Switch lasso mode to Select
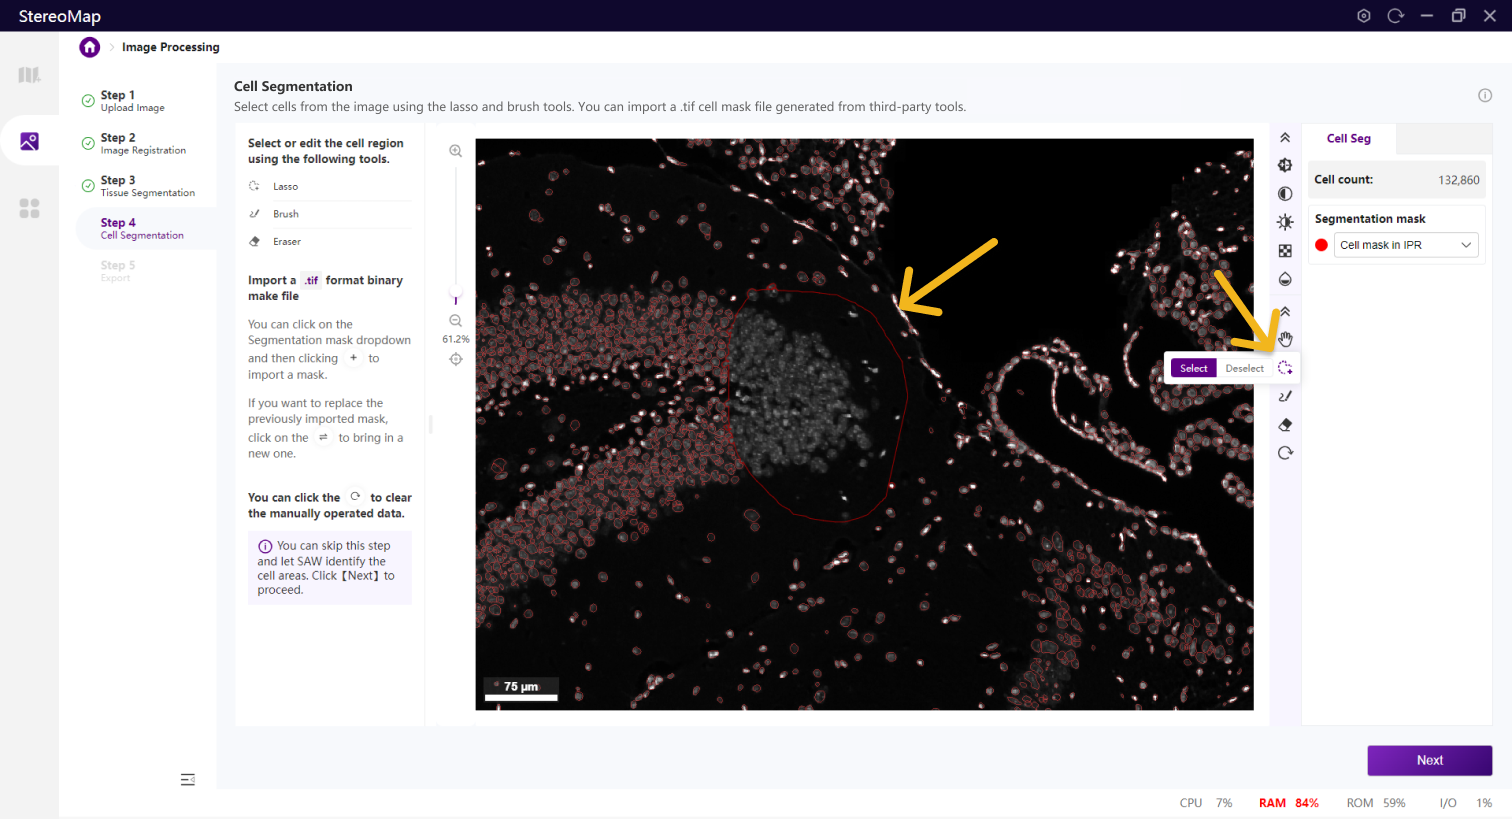 (x=1193, y=368)
